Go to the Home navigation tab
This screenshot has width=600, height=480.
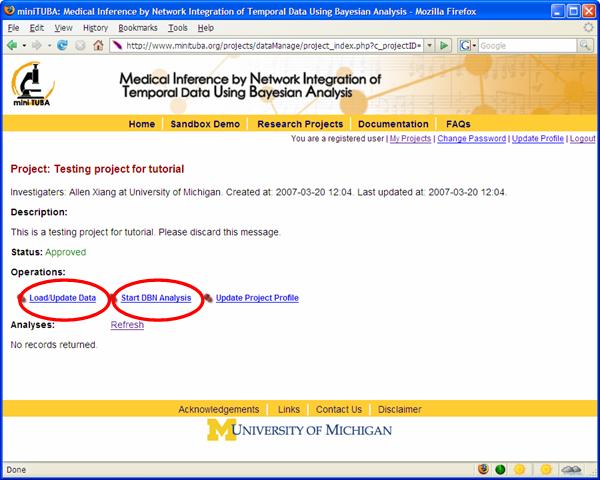tap(142, 124)
